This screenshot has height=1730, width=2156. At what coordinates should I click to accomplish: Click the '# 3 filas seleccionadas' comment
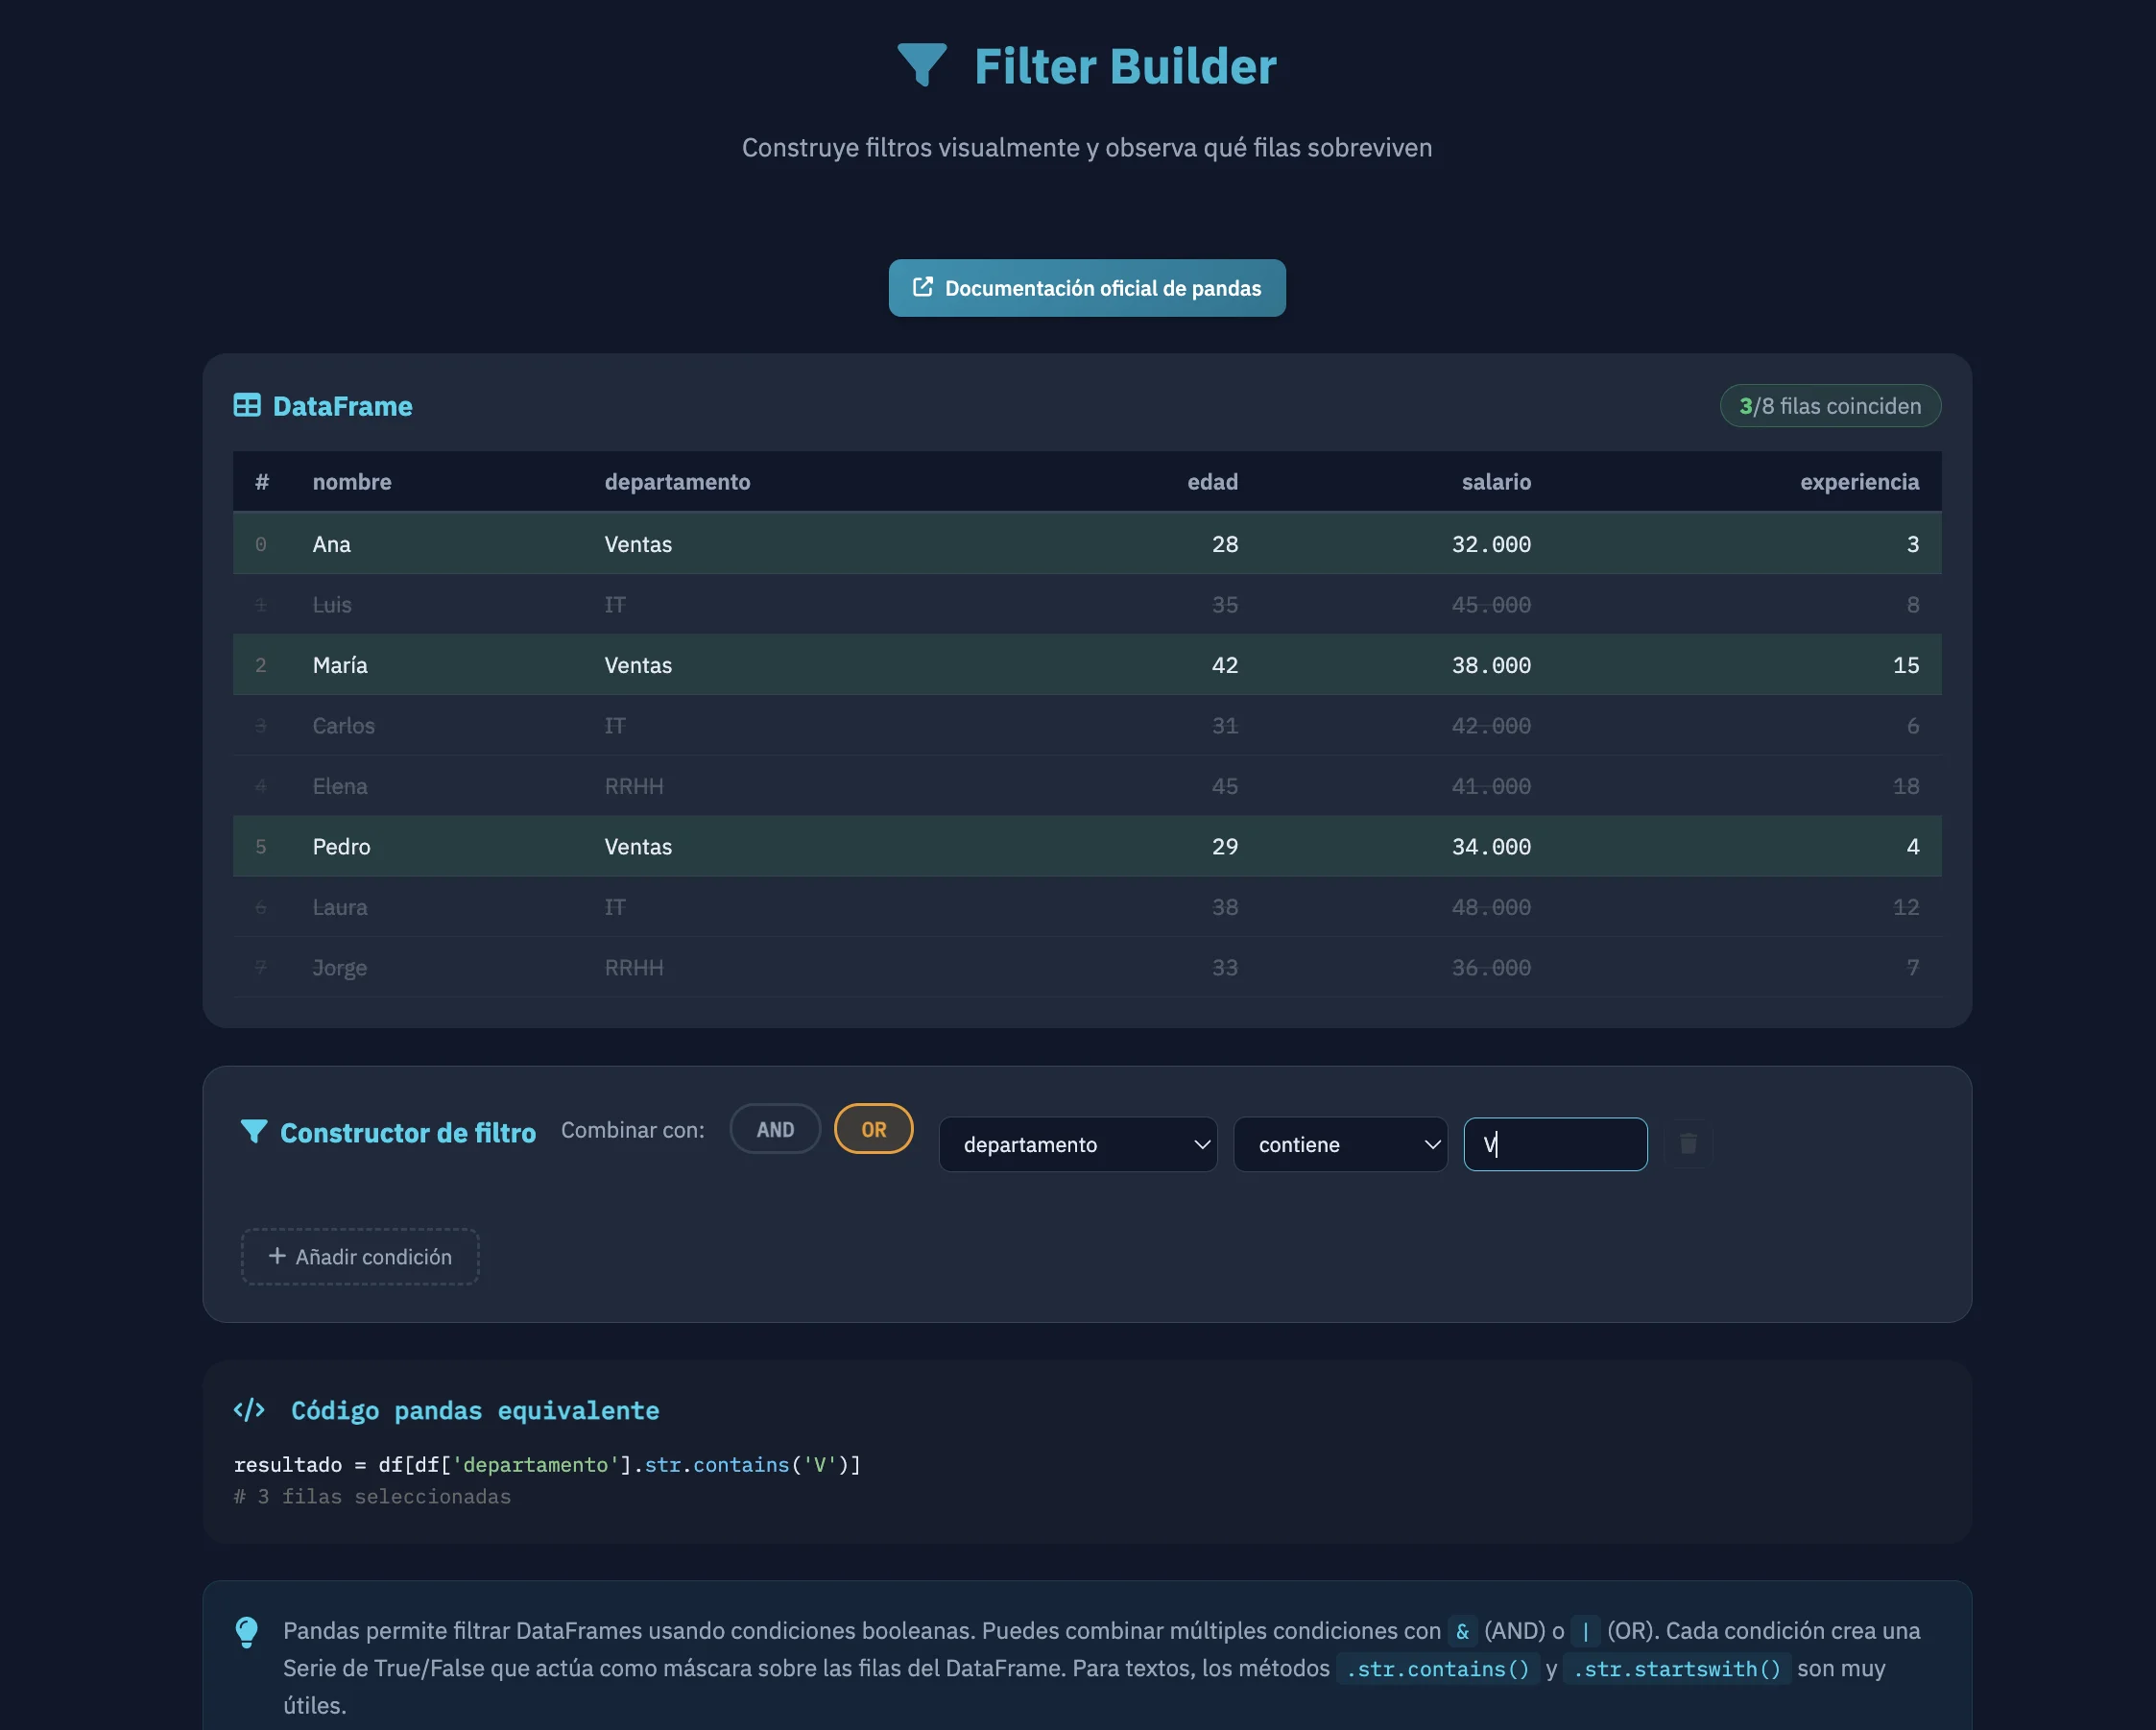click(x=372, y=1497)
